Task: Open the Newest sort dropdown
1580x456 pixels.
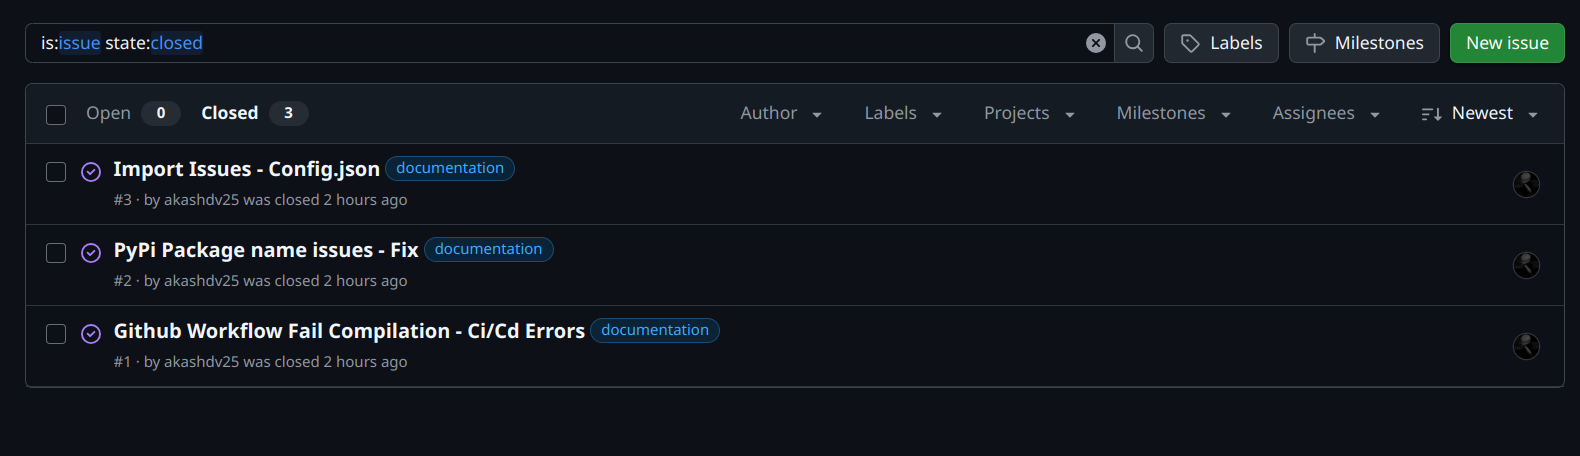Action: point(1479,114)
